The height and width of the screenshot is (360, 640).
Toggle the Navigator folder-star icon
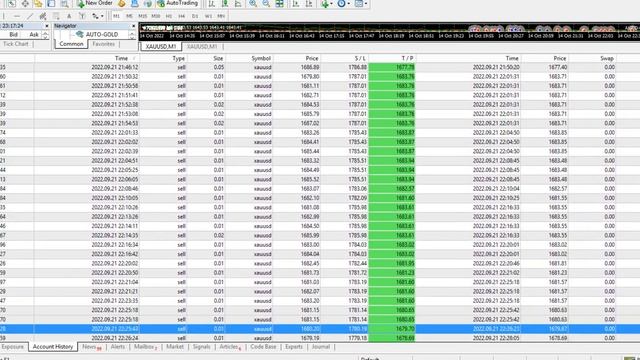pyautogui.click(x=38, y=4)
